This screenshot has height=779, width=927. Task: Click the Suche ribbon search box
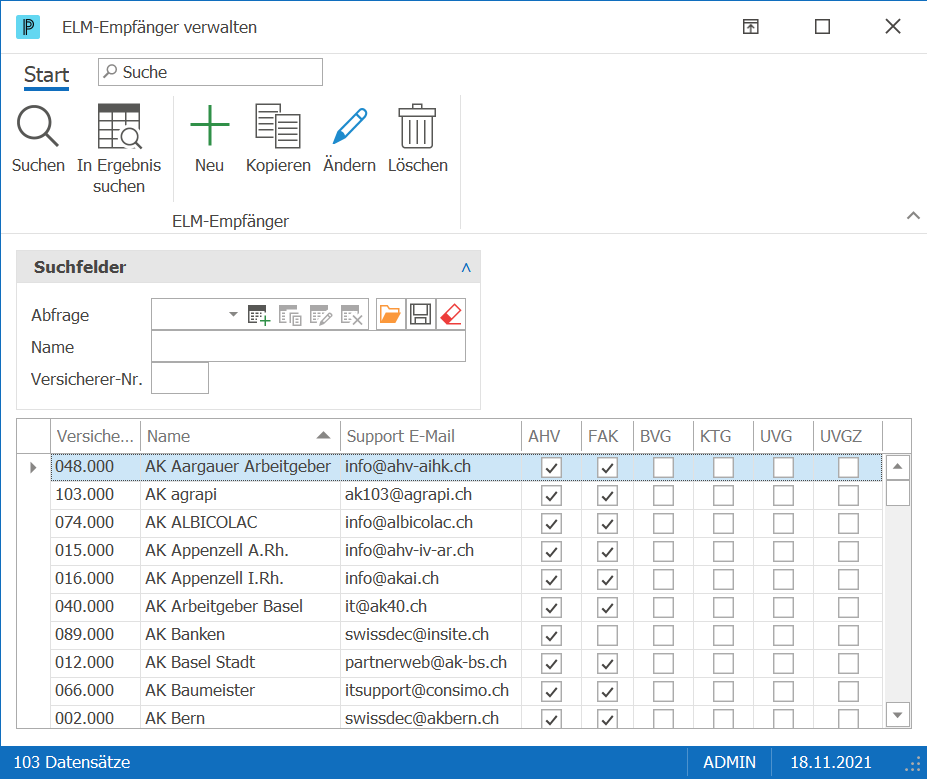click(210, 72)
